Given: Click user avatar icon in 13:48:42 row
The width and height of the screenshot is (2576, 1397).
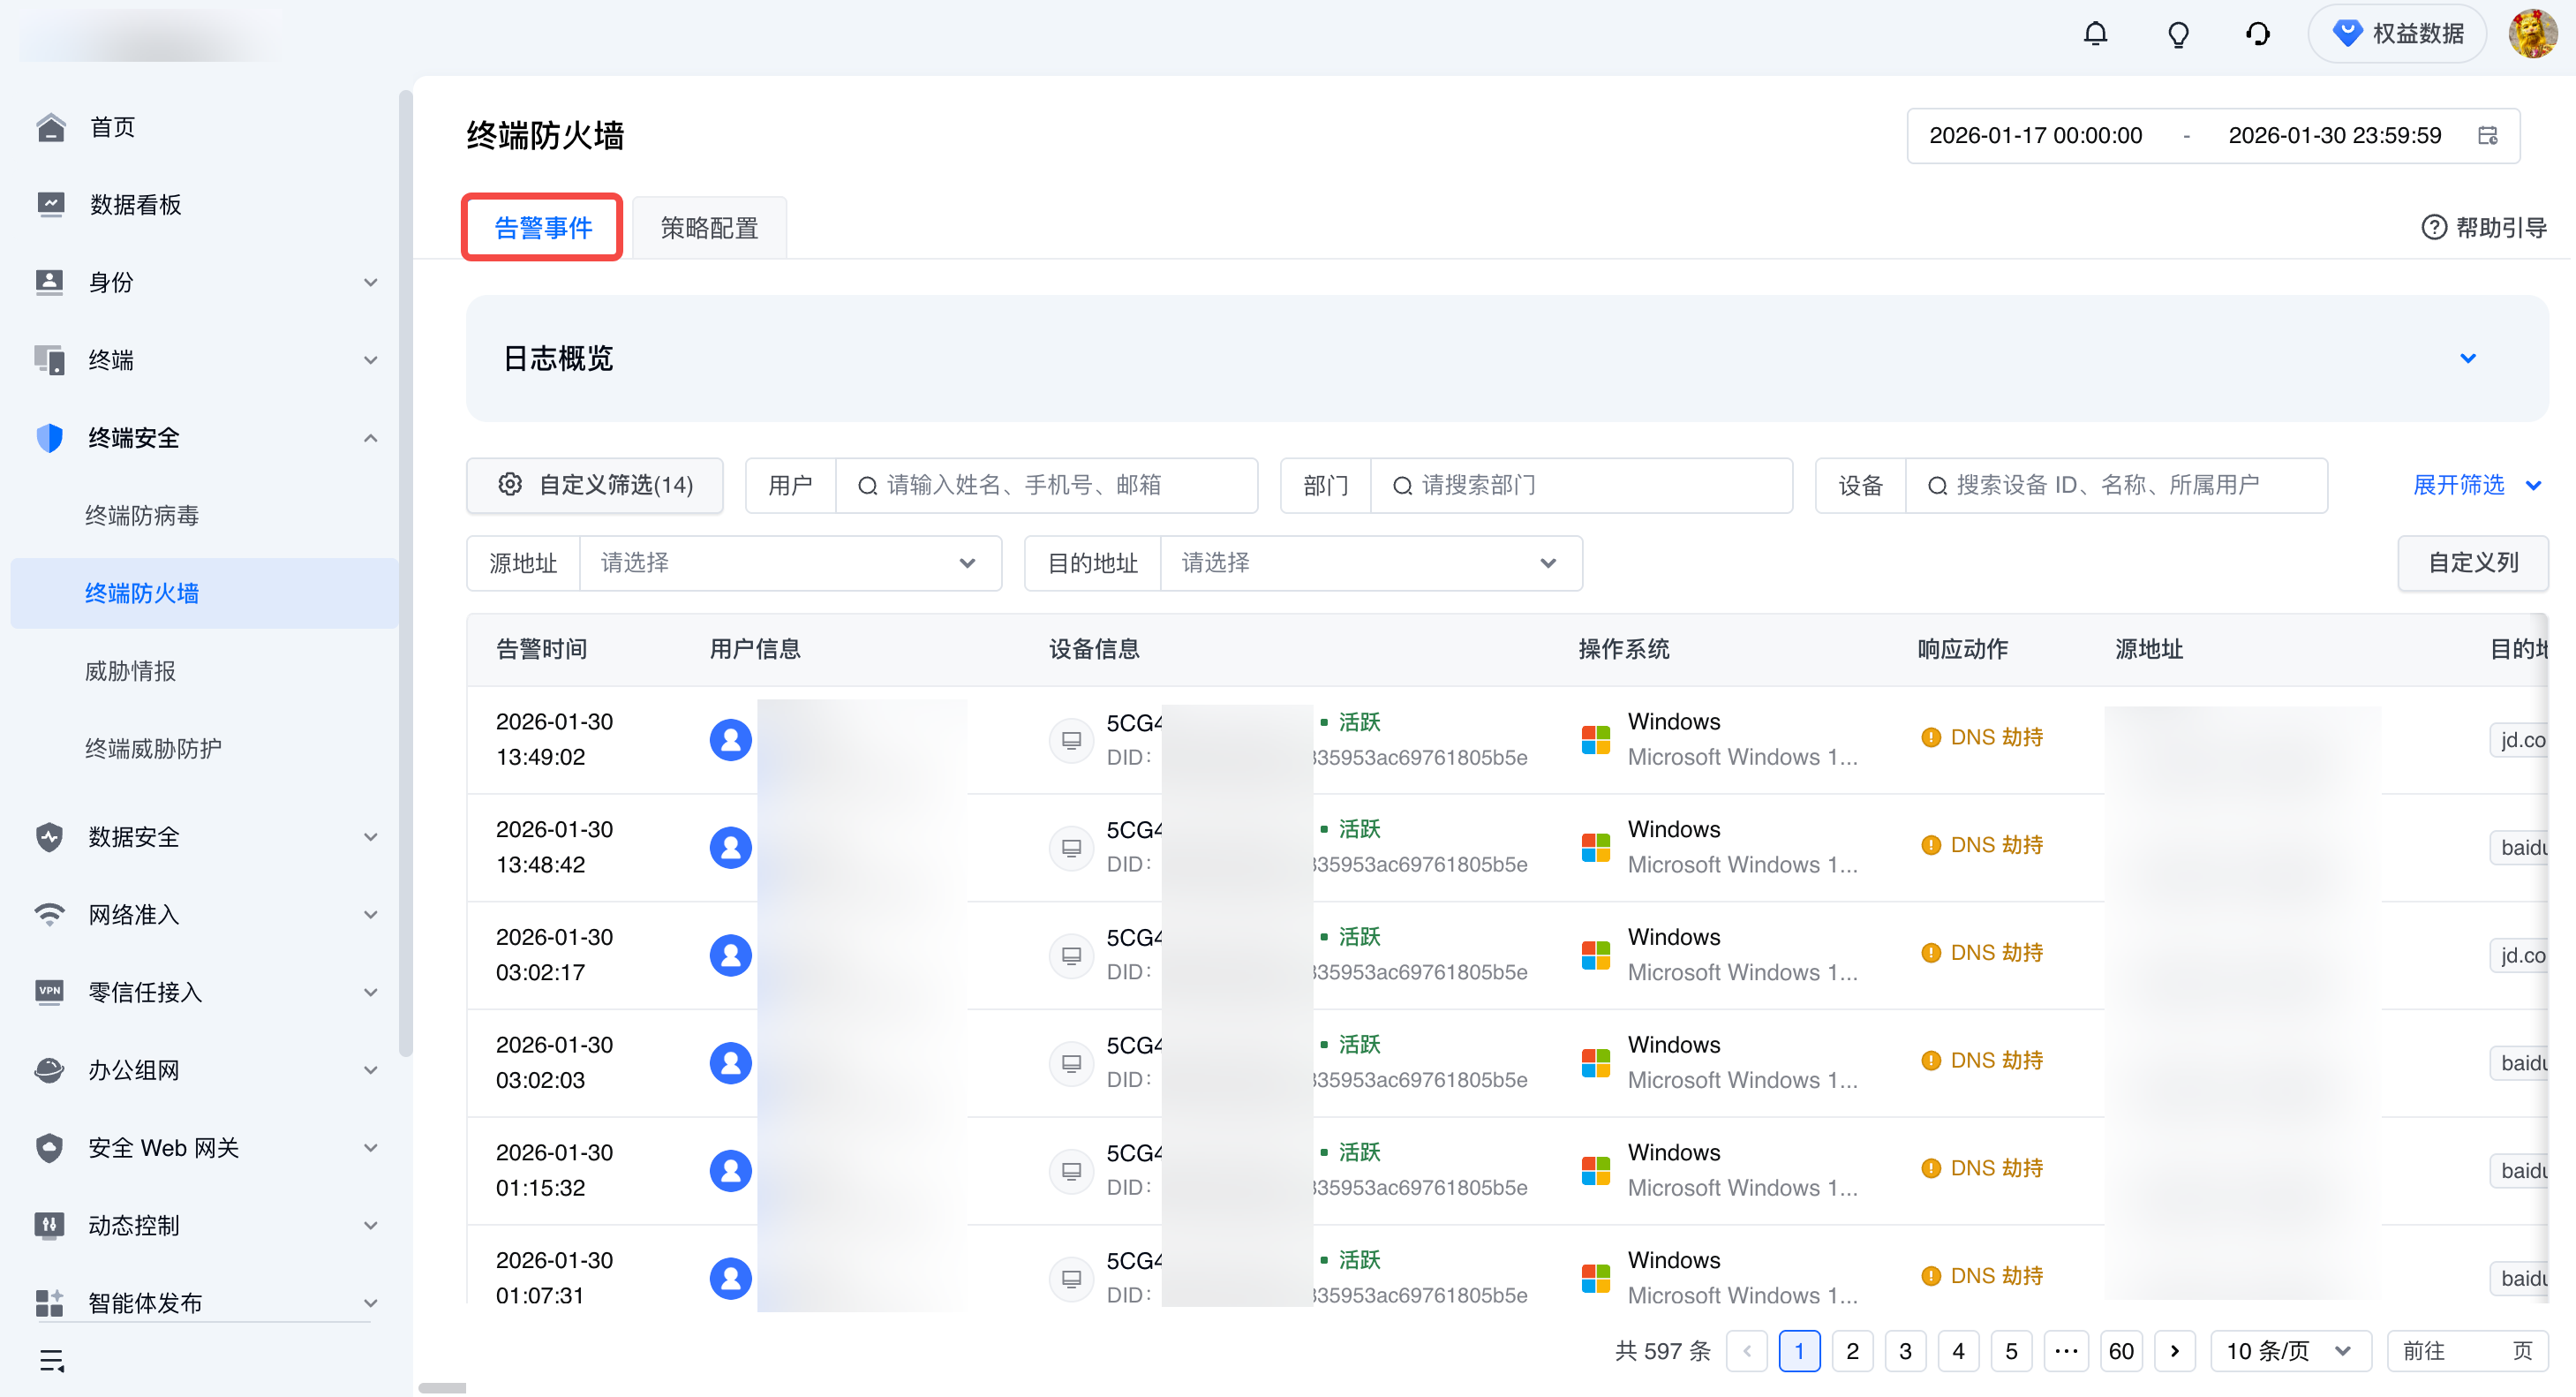Looking at the screenshot, I should (730, 847).
